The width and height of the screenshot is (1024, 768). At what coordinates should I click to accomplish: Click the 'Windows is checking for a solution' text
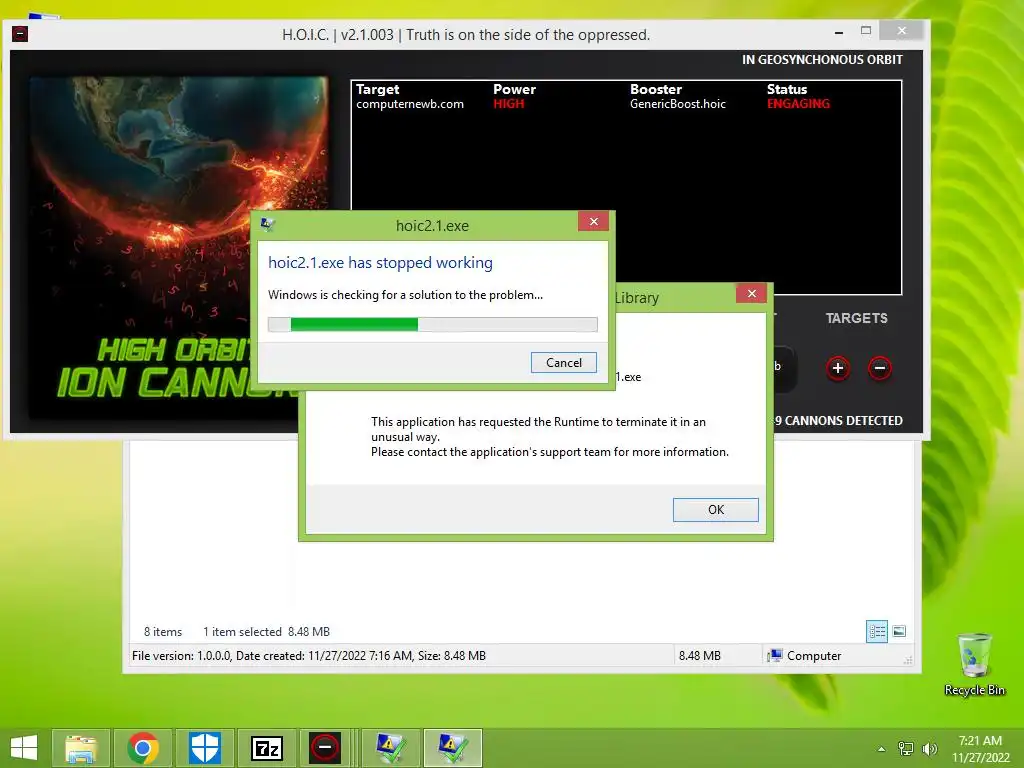405,295
